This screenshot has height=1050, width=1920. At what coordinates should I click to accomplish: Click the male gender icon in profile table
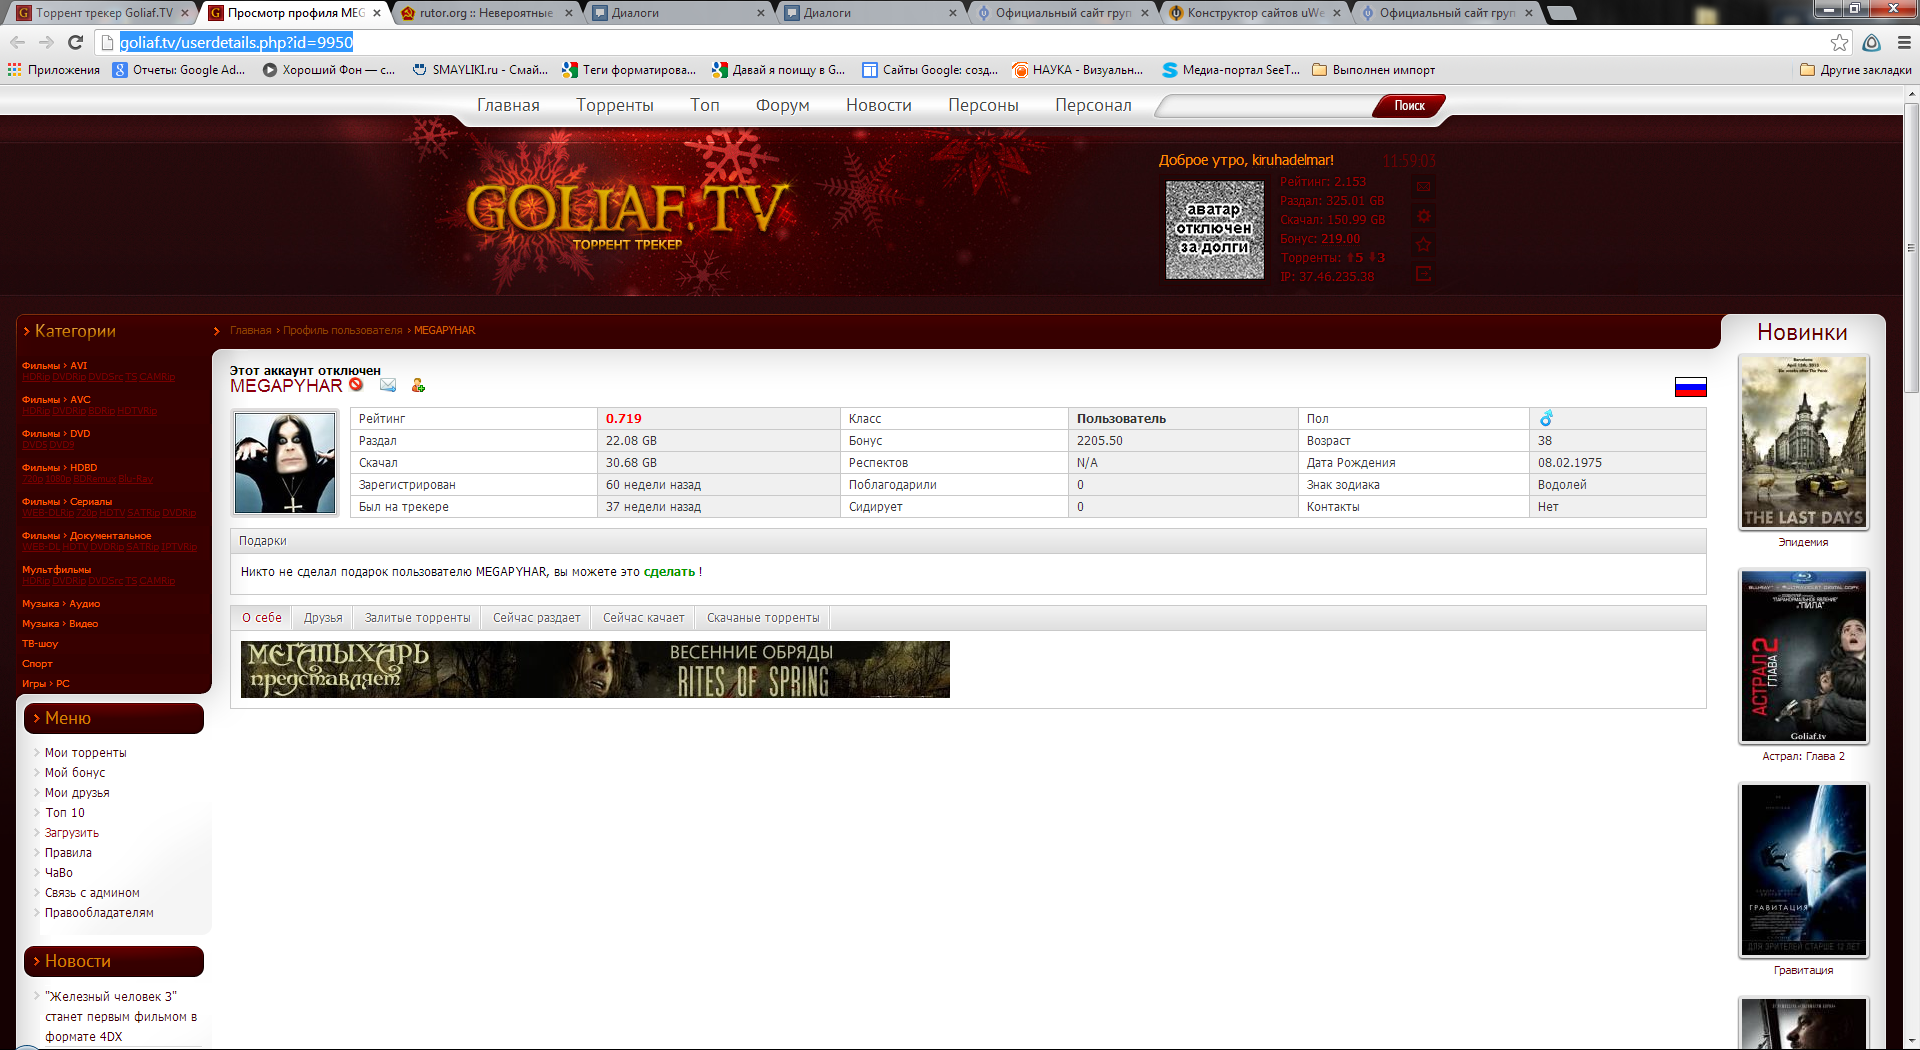pos(1546,418)
